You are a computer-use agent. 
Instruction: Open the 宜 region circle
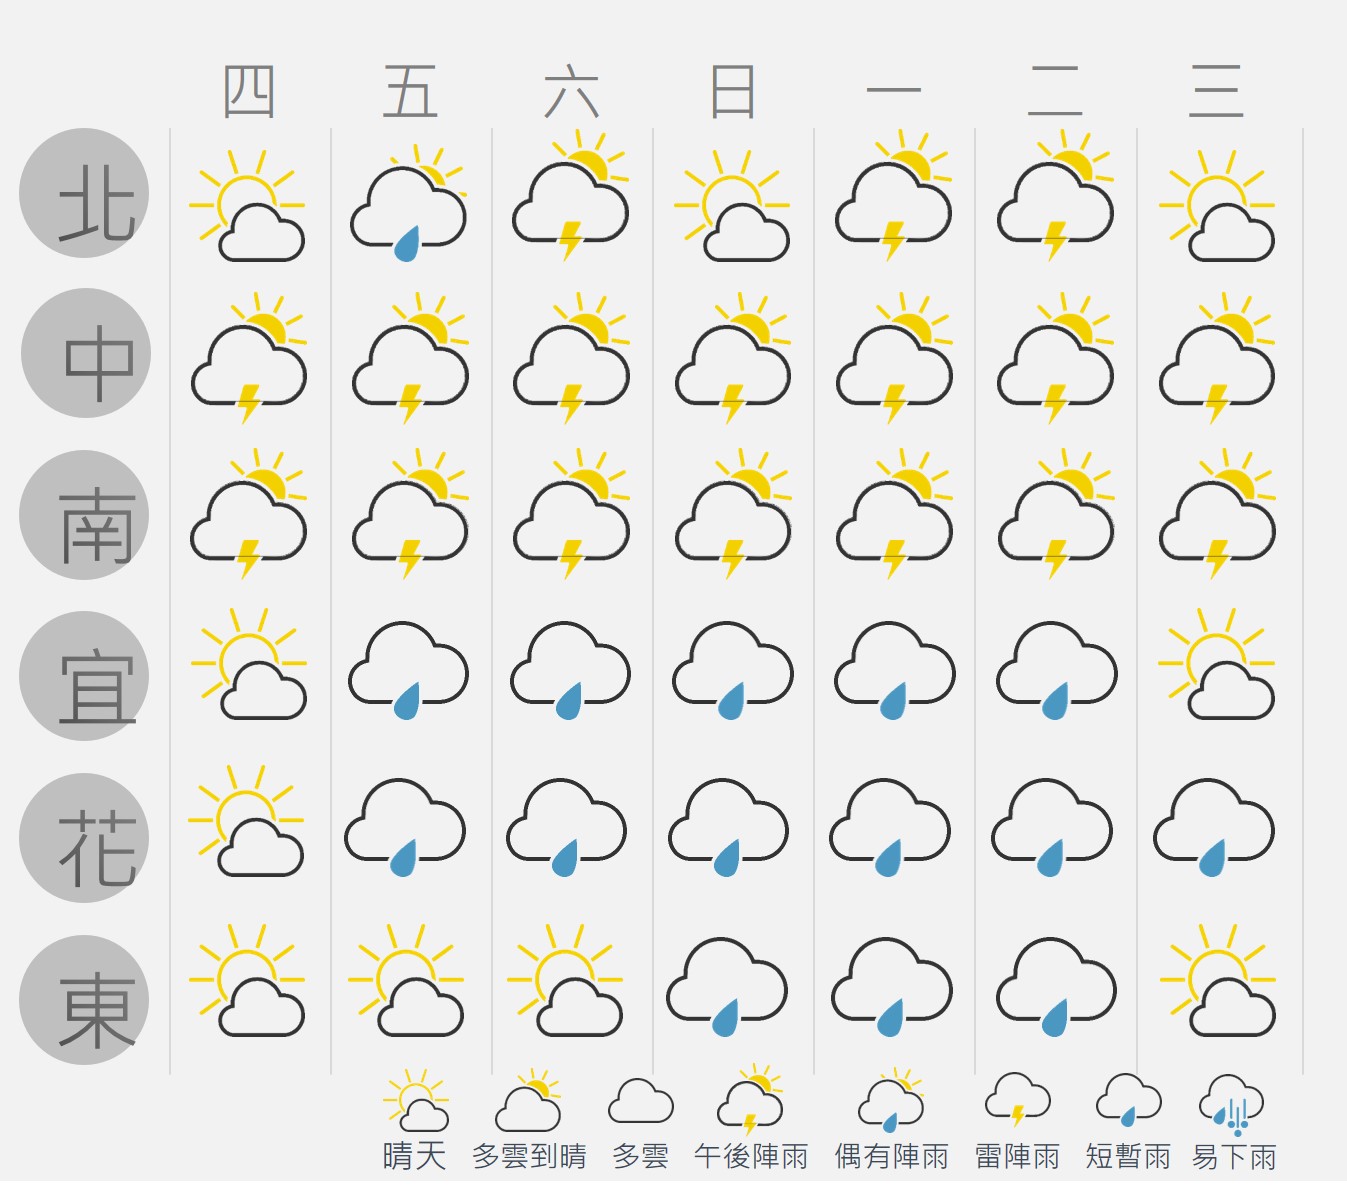coord(84,676)
